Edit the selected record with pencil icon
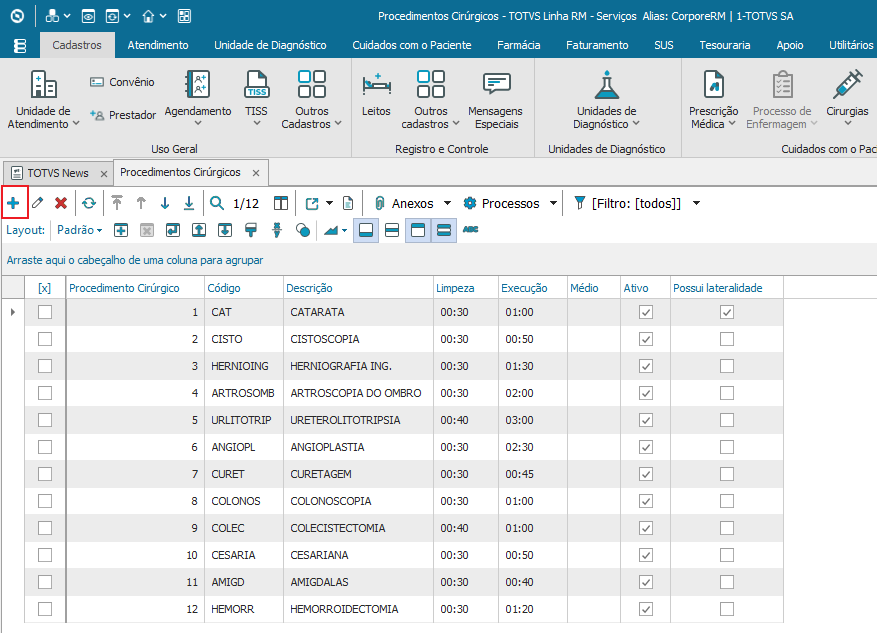This screenshot has height=633, width=877. pyautogui.click(x=37, y=203)
